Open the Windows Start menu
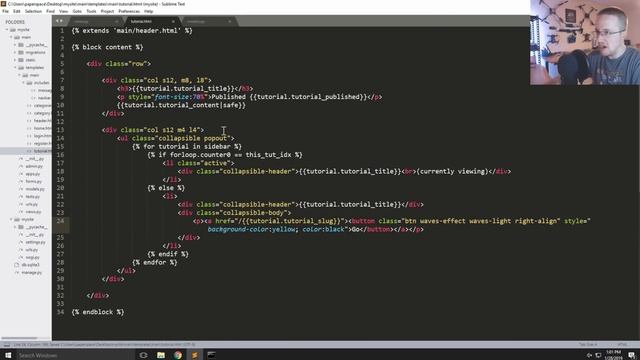 pos(8,355)
